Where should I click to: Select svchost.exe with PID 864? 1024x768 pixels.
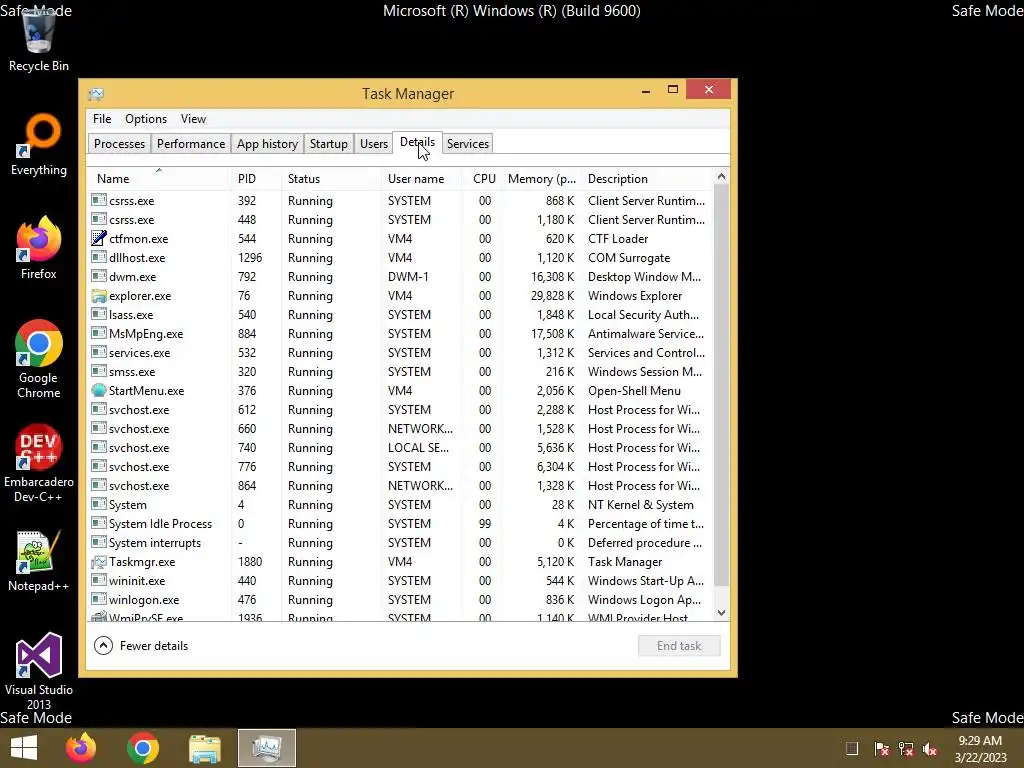[x=400, y=486]
